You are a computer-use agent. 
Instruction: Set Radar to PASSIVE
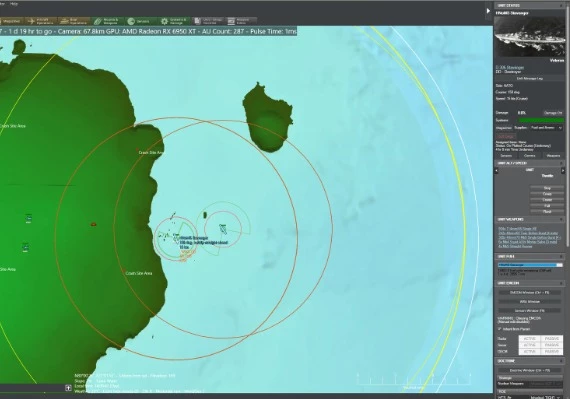[x=551, y=339]
